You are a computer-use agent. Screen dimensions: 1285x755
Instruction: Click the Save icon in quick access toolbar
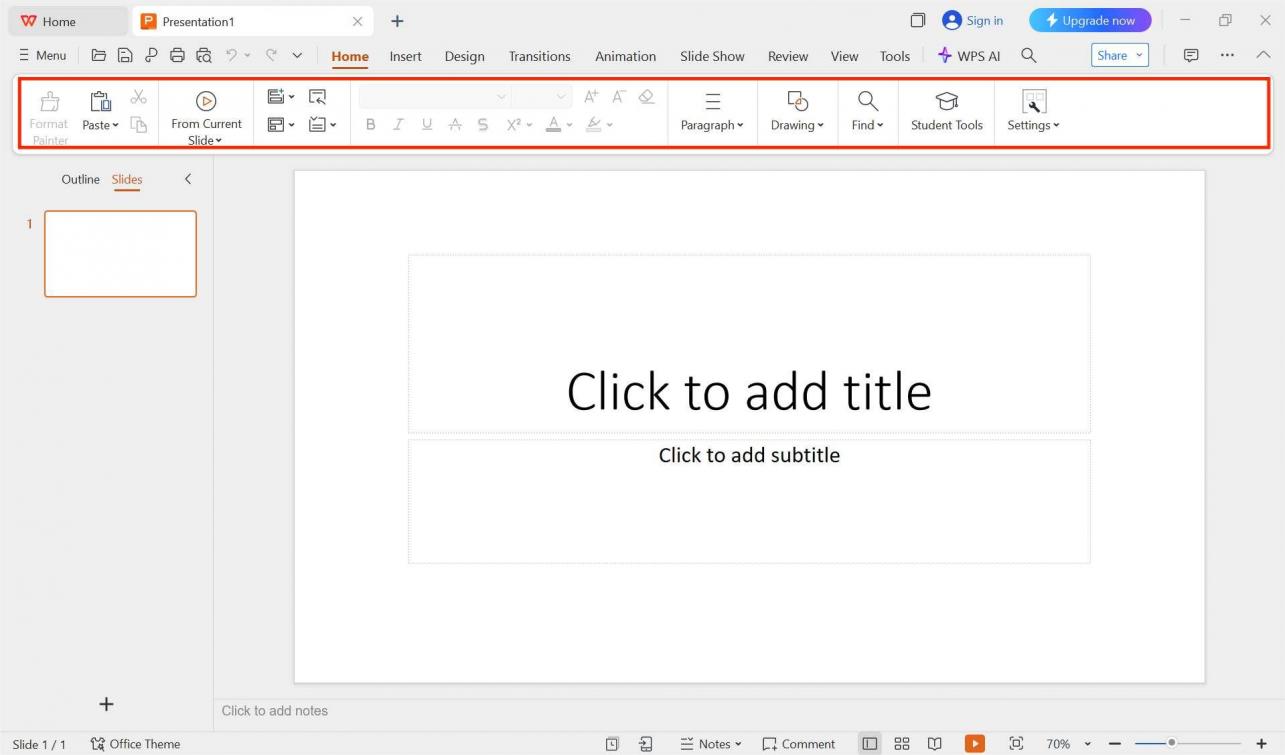125,56
